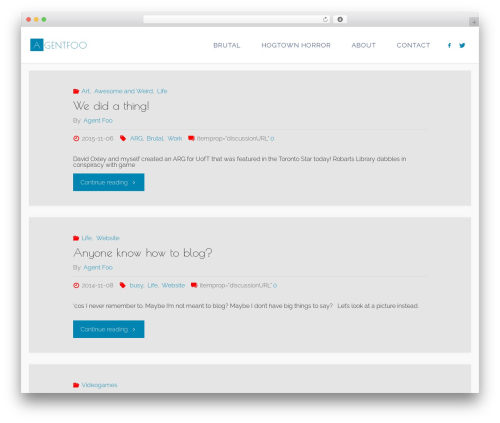The width and height of the screenshot is (500, 423).
Task: Open the Art category link
Action: pos(86,91)
